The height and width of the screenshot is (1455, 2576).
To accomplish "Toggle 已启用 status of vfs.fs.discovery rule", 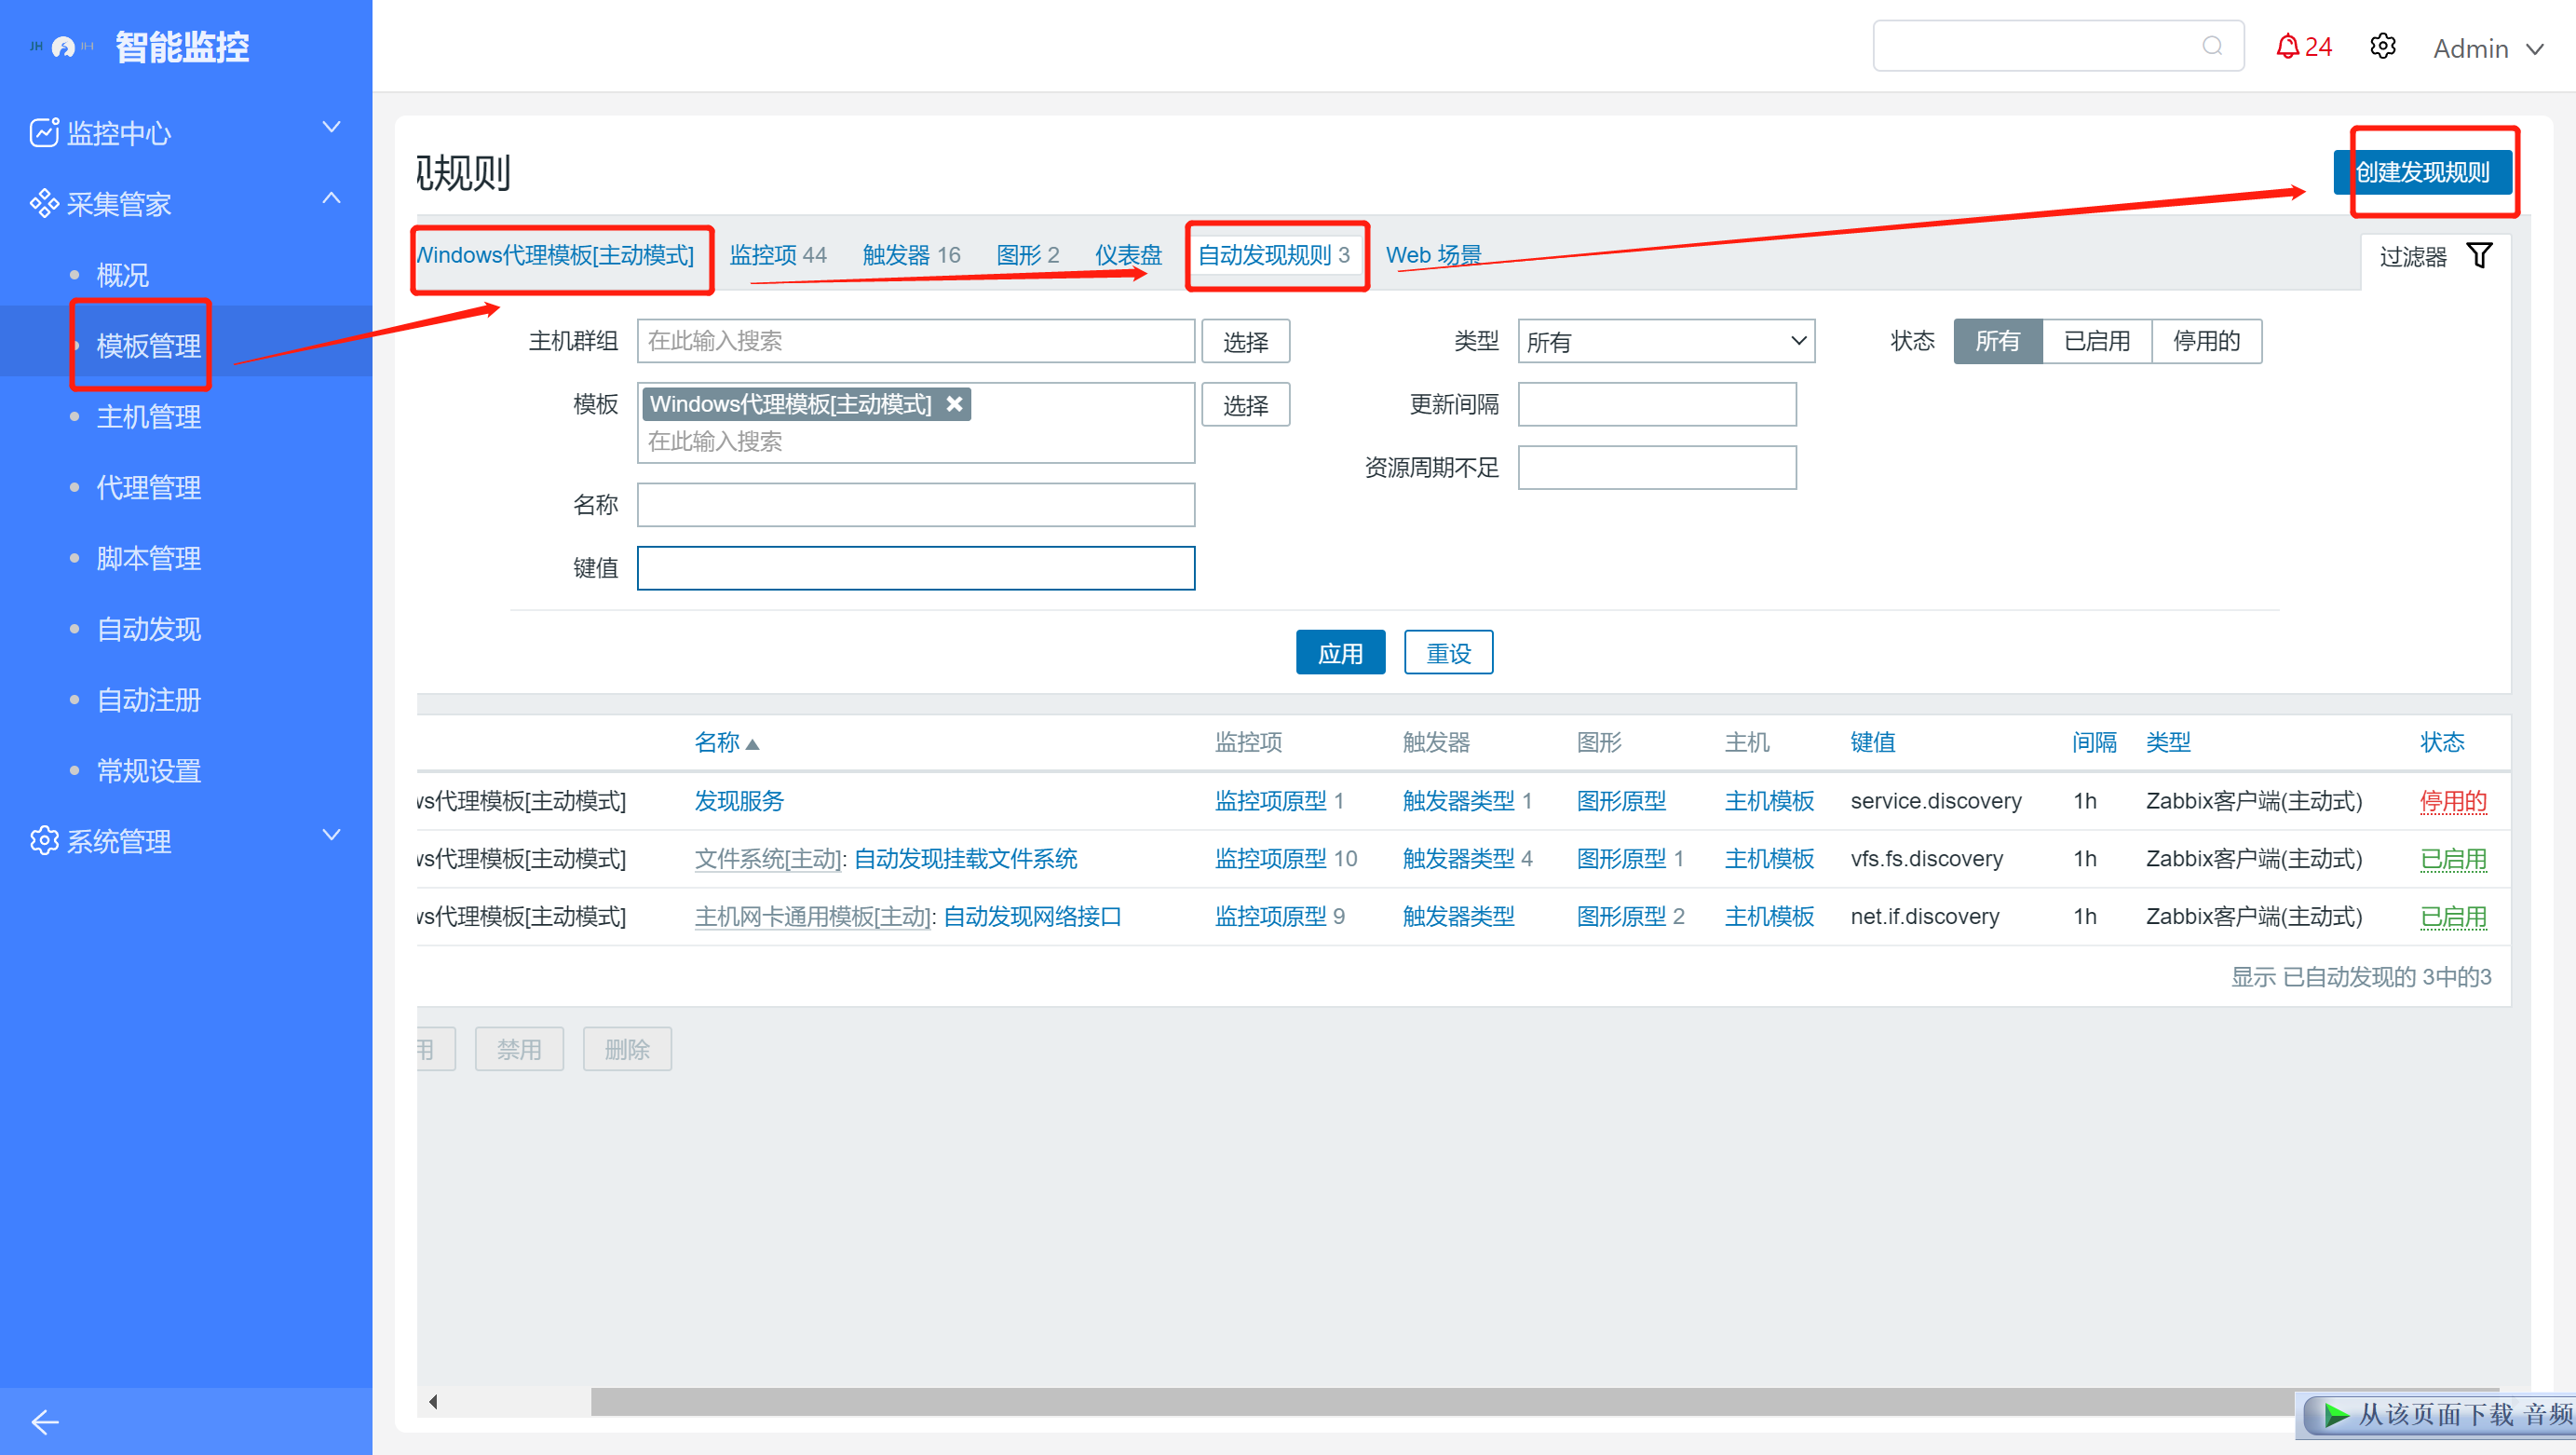I will click(2452, 859).
